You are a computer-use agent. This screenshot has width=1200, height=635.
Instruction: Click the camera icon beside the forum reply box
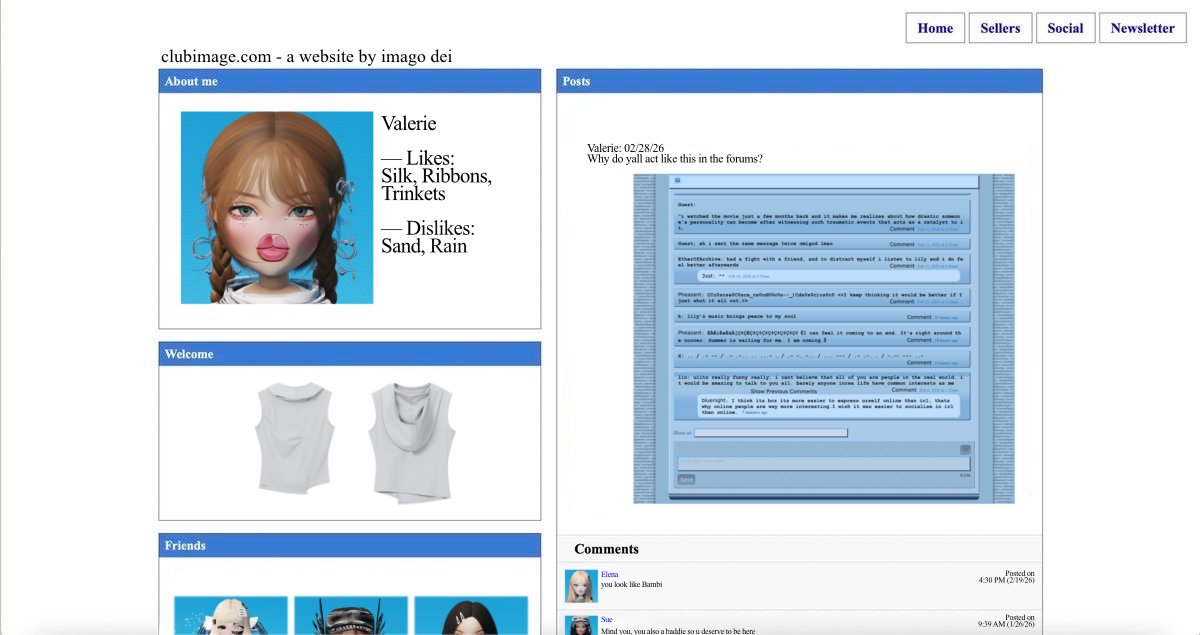point(966,449)
